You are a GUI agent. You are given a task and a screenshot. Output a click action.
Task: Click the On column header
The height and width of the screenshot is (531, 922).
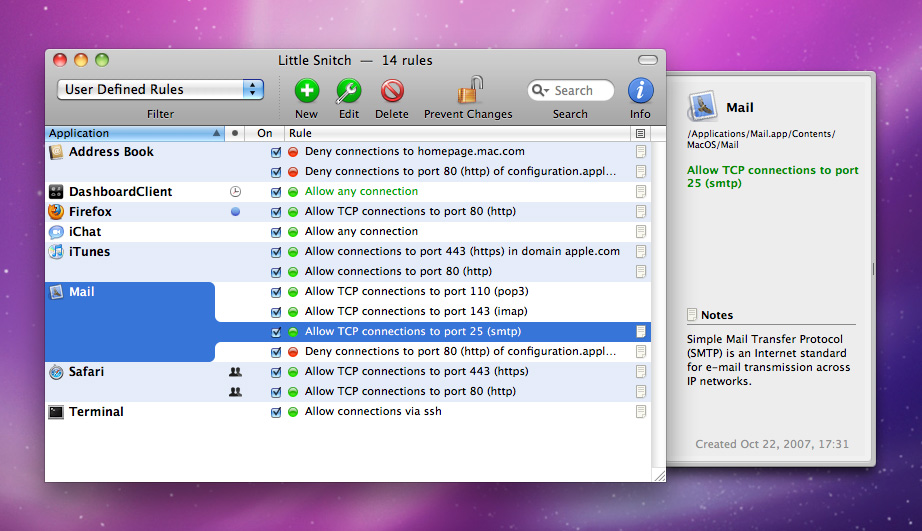pyautogui.click(x=264, y=133)
